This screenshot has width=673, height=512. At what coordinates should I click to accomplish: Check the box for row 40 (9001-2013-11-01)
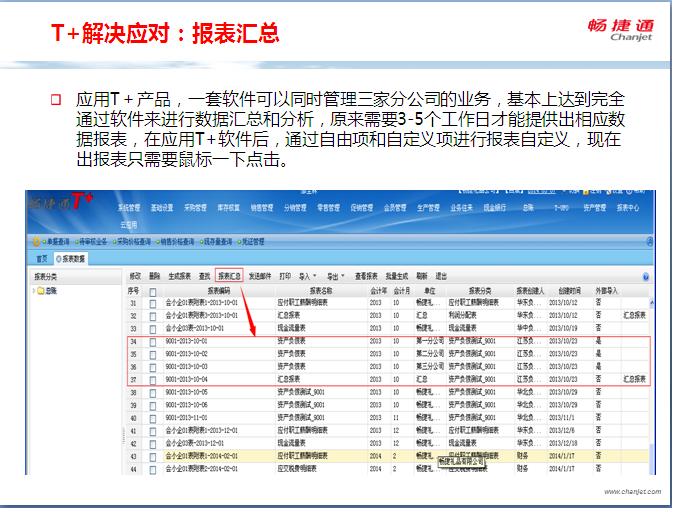(x=152, y=418)
